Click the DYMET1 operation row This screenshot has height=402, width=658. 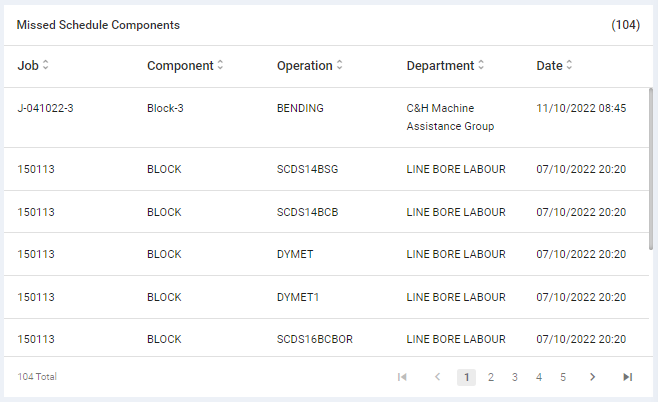point(298,297)
